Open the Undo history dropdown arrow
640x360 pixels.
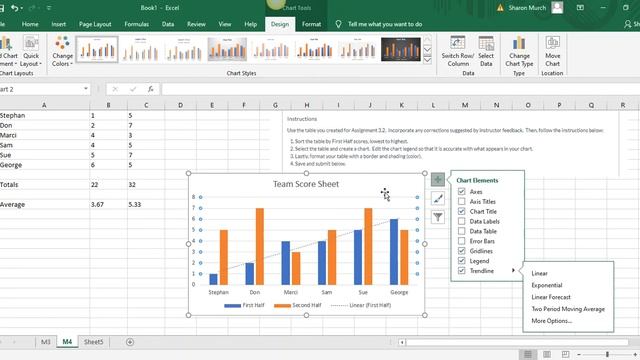(22, 8)
